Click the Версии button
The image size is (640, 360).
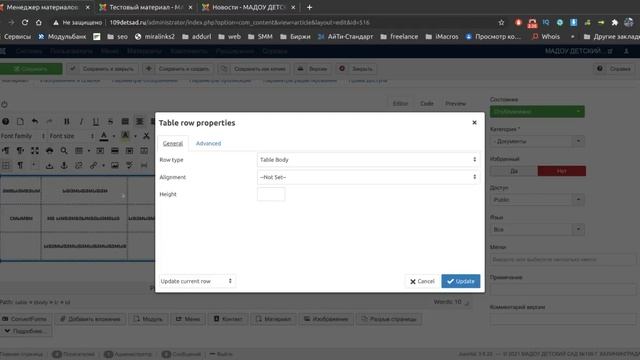coord(312,69)
